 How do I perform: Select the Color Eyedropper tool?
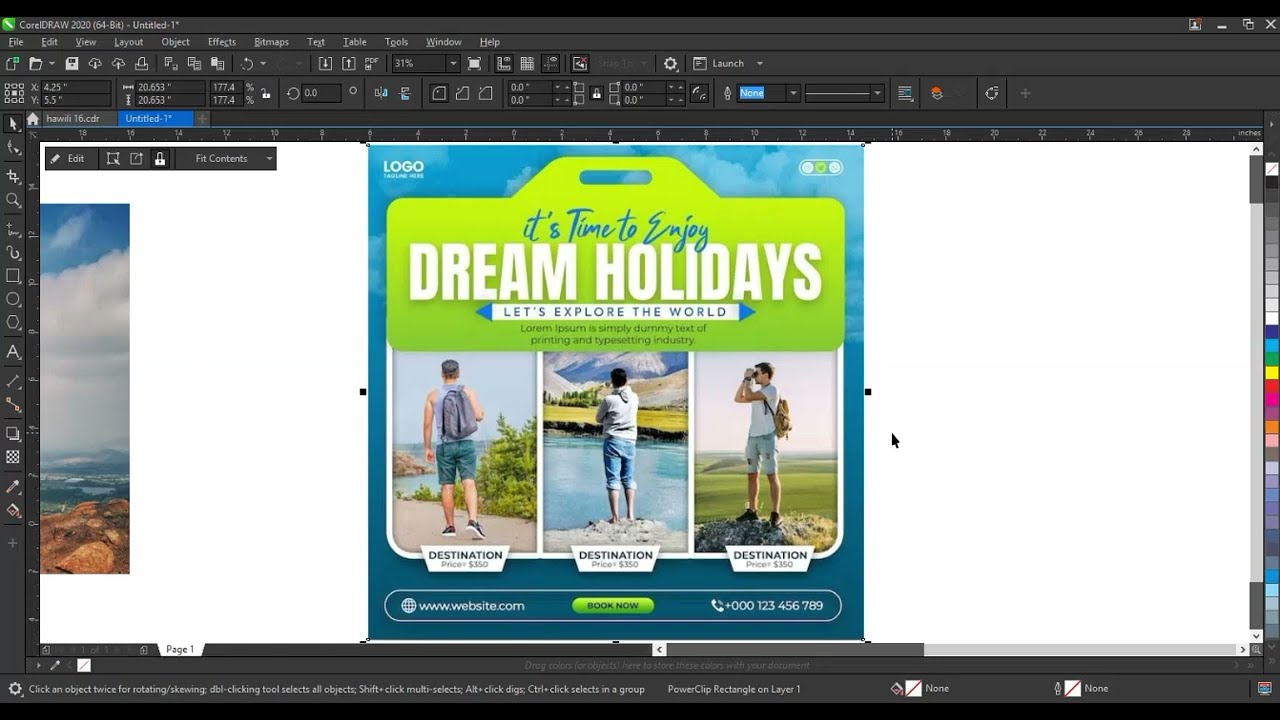coord(13,487)
